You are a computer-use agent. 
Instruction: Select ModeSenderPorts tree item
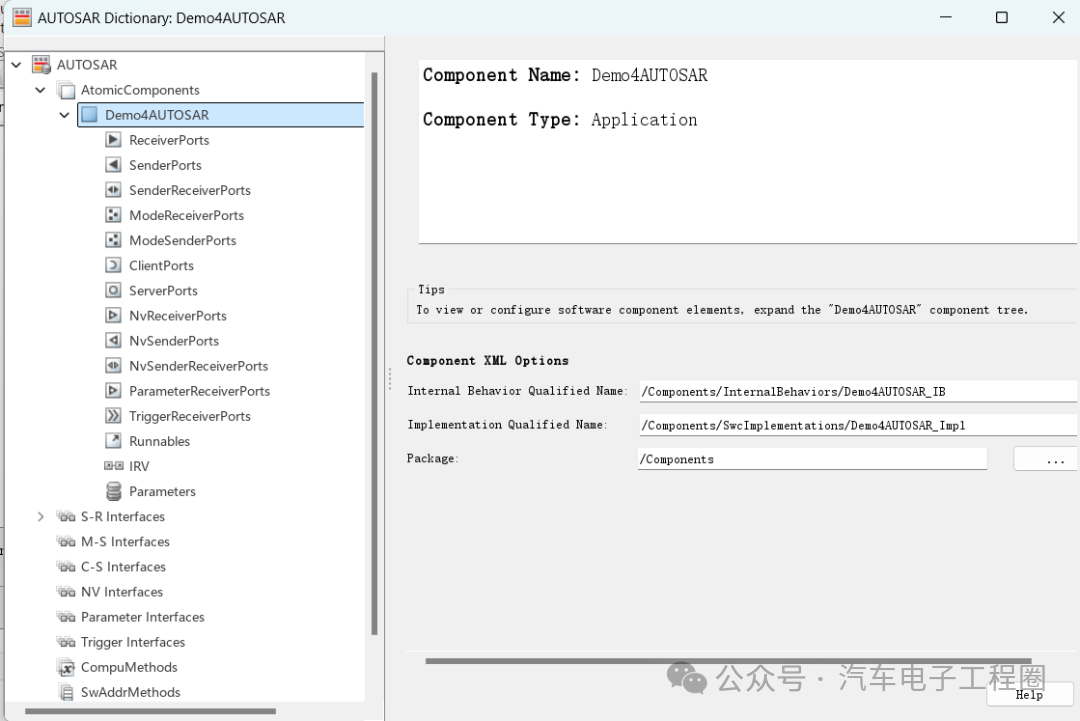tap(183, 240)
